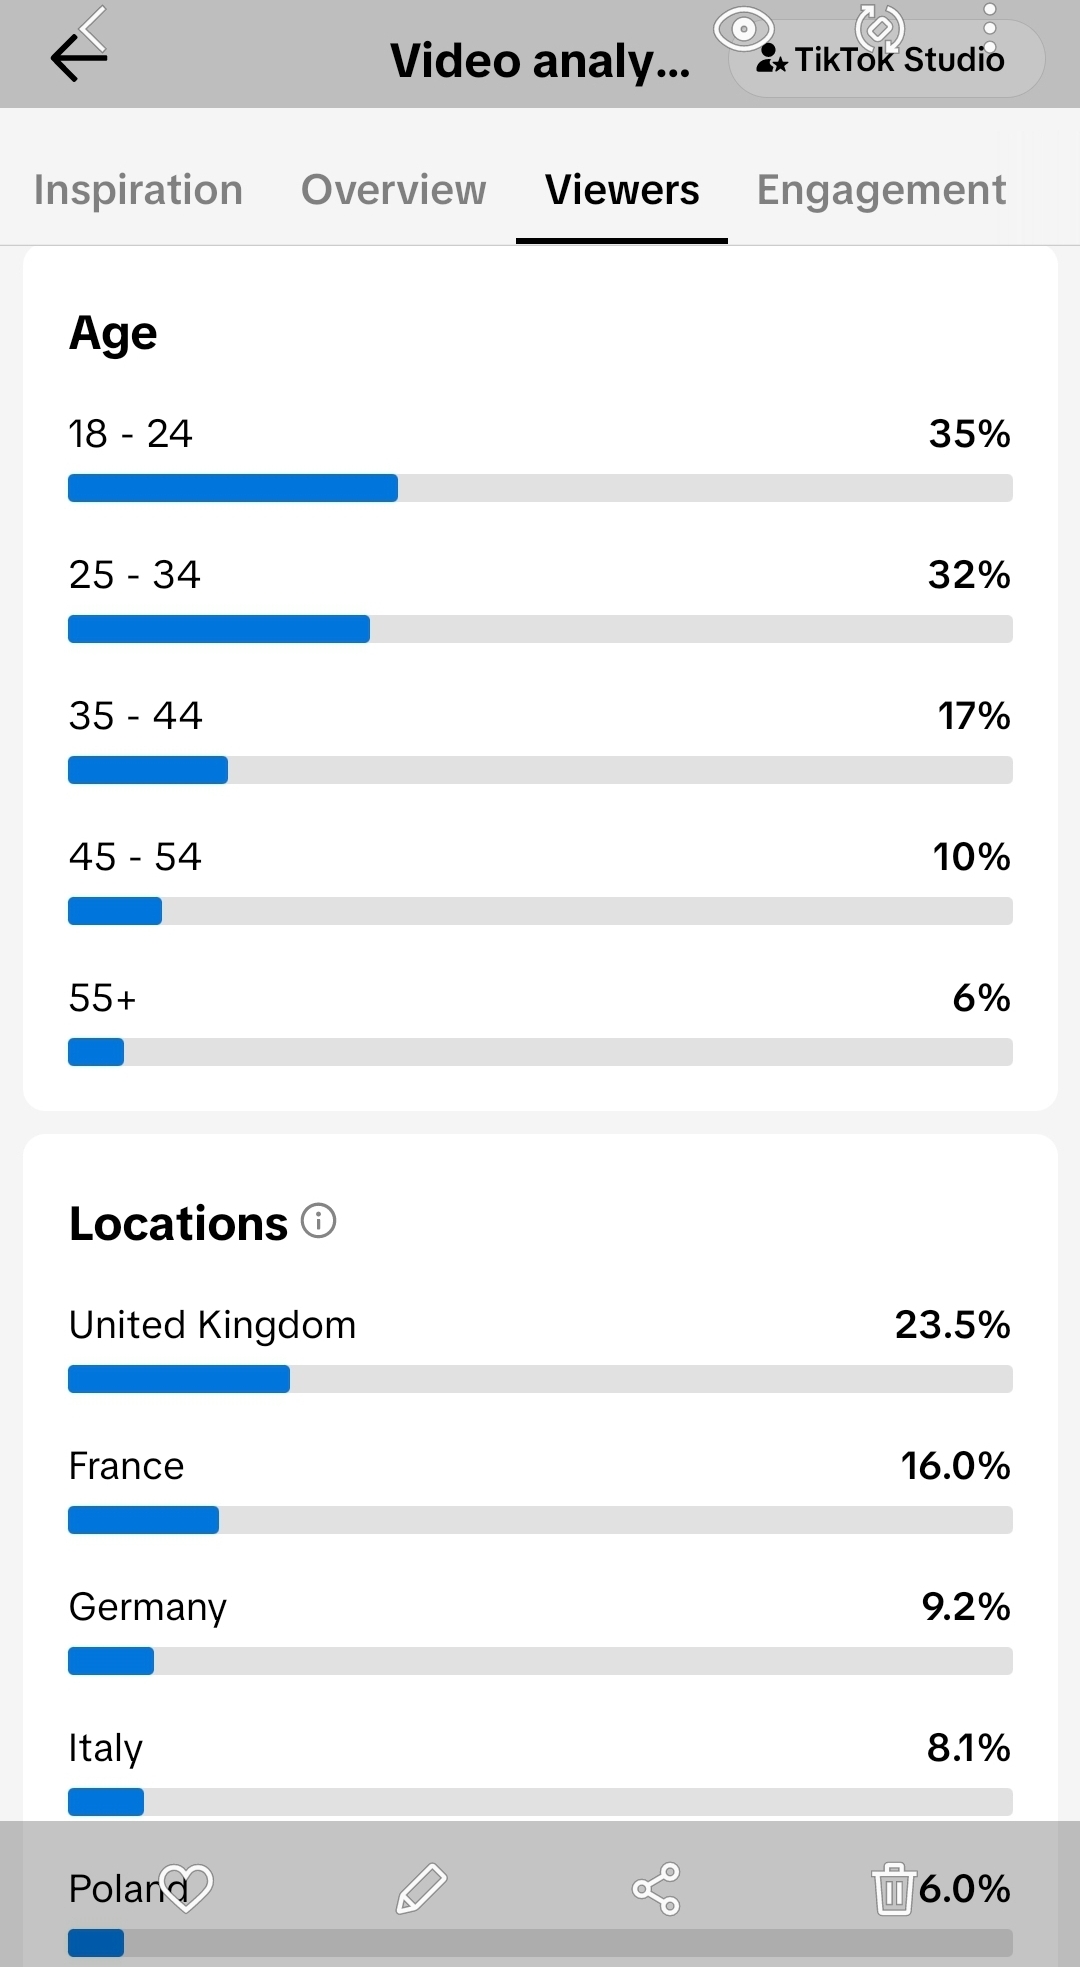The width and height of the screenshot is (1080, 1967).
Task: Switch to the Inspiration tab
Action: pos(138,190)
